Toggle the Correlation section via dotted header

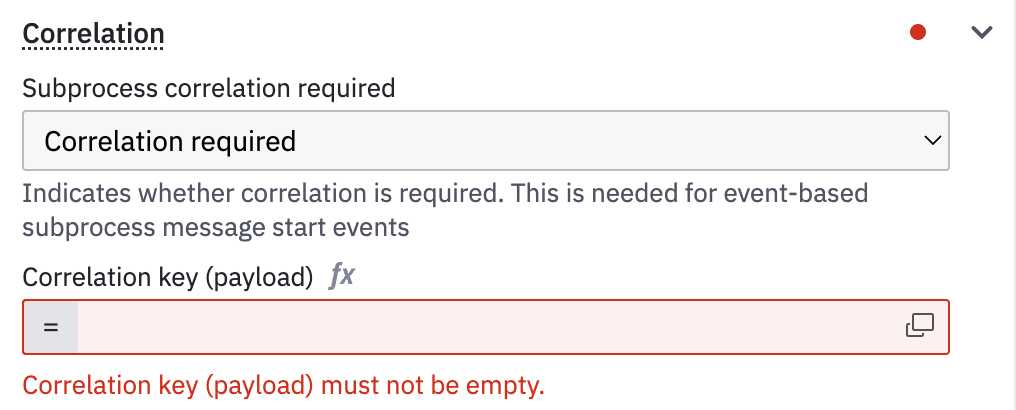[93, 33]
